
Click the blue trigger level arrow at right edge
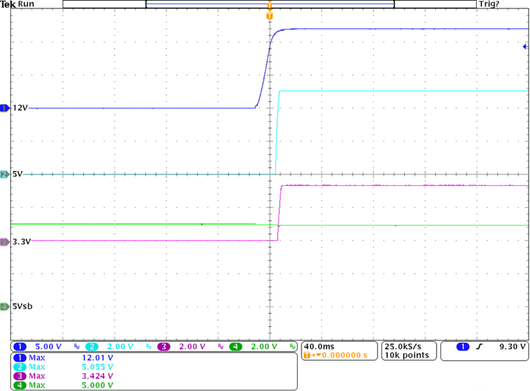(x=525, y=47)
